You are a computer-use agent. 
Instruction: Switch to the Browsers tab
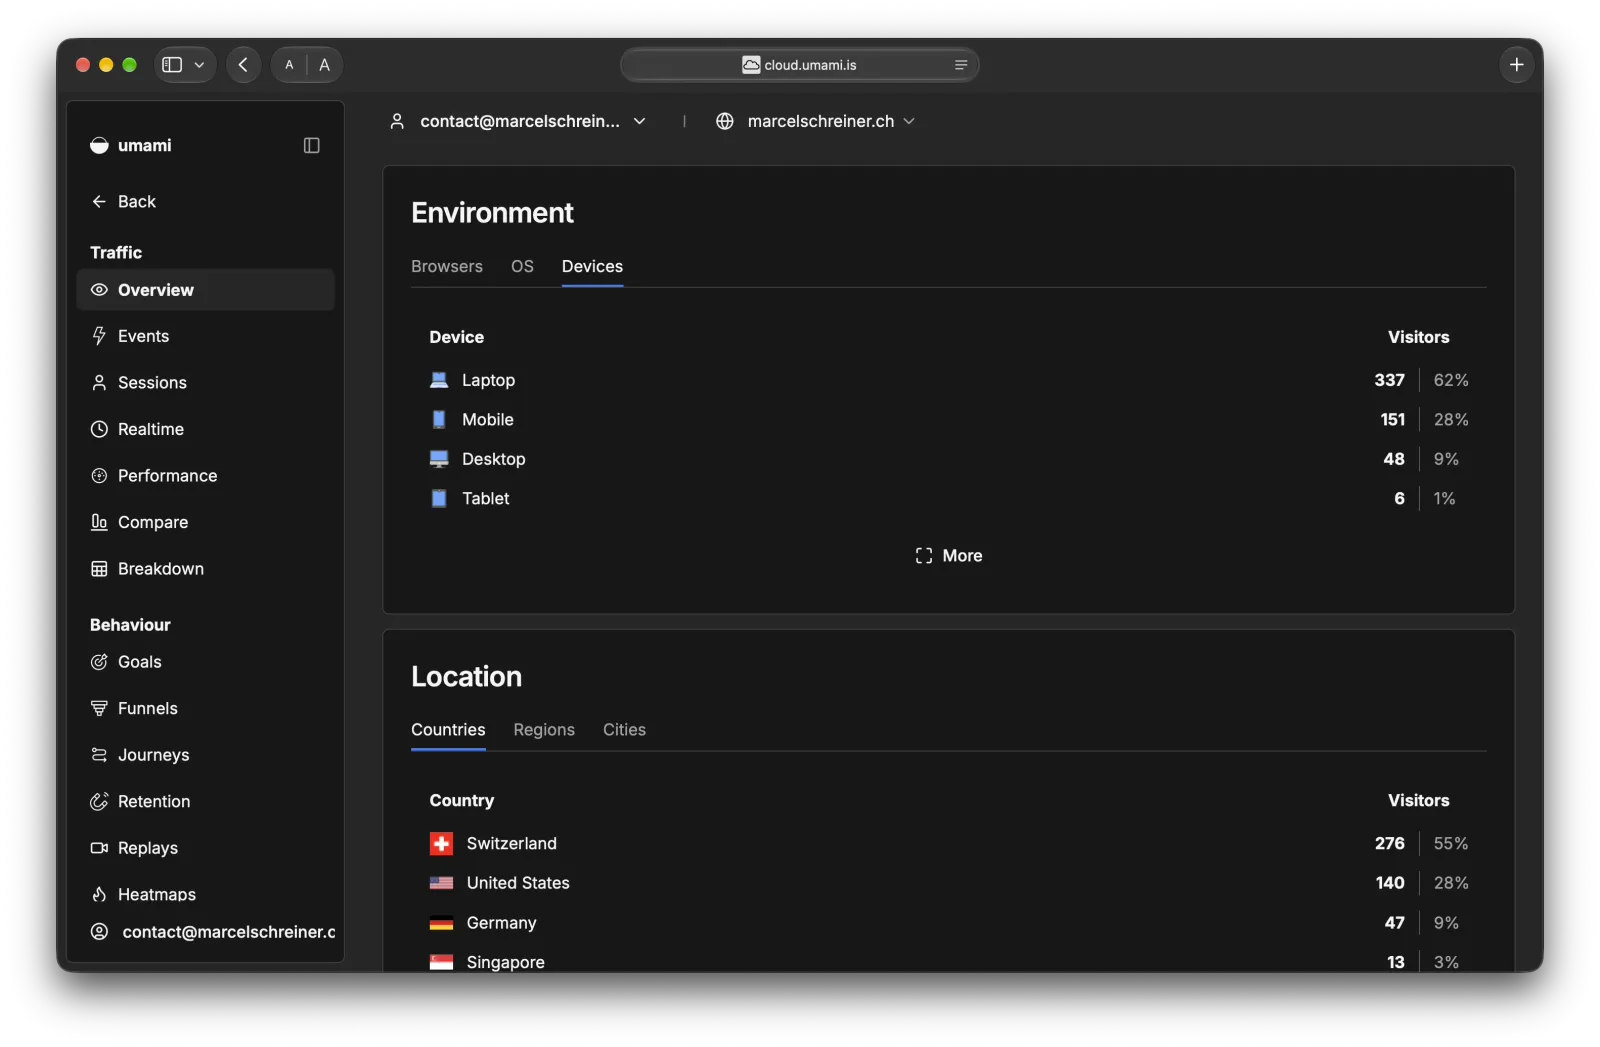tap(447, 266)
